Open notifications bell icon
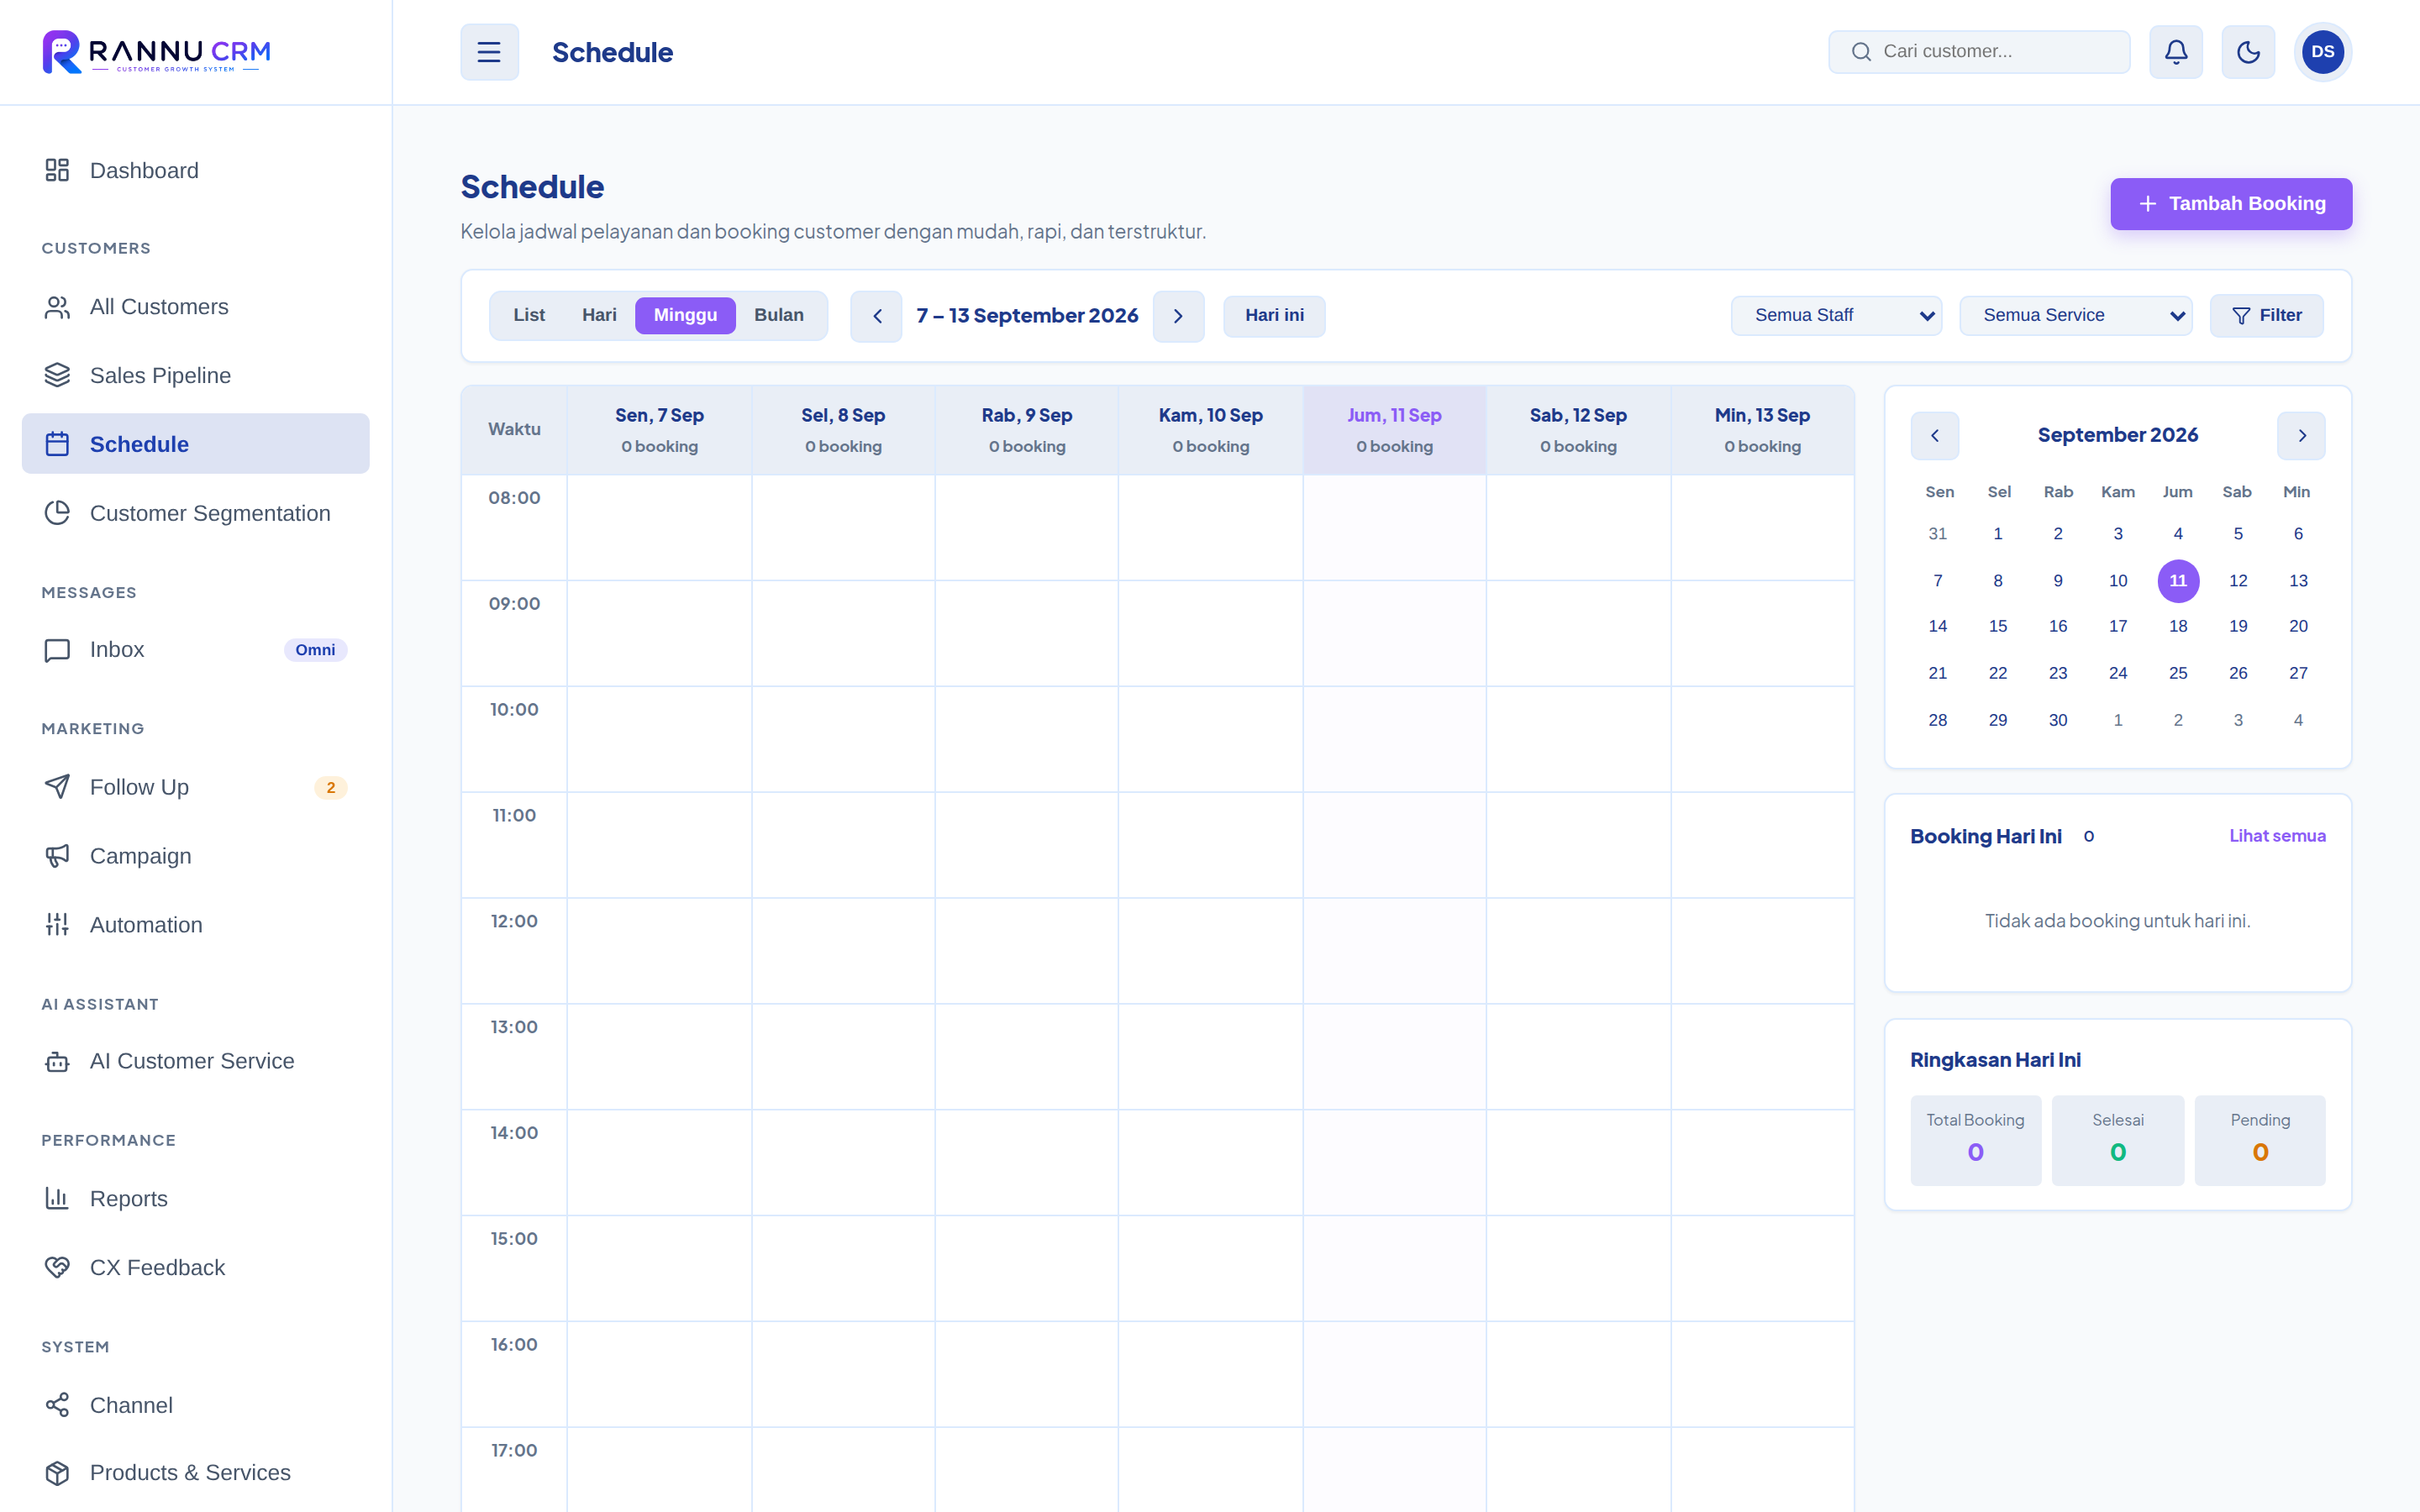Screen dimensions: 2420x1512 point(2175,52)
